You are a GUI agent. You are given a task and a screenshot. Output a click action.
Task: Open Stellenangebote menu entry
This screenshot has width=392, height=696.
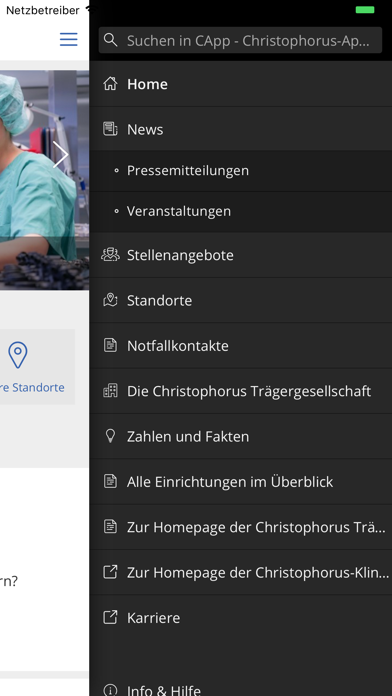coord(241,255)
